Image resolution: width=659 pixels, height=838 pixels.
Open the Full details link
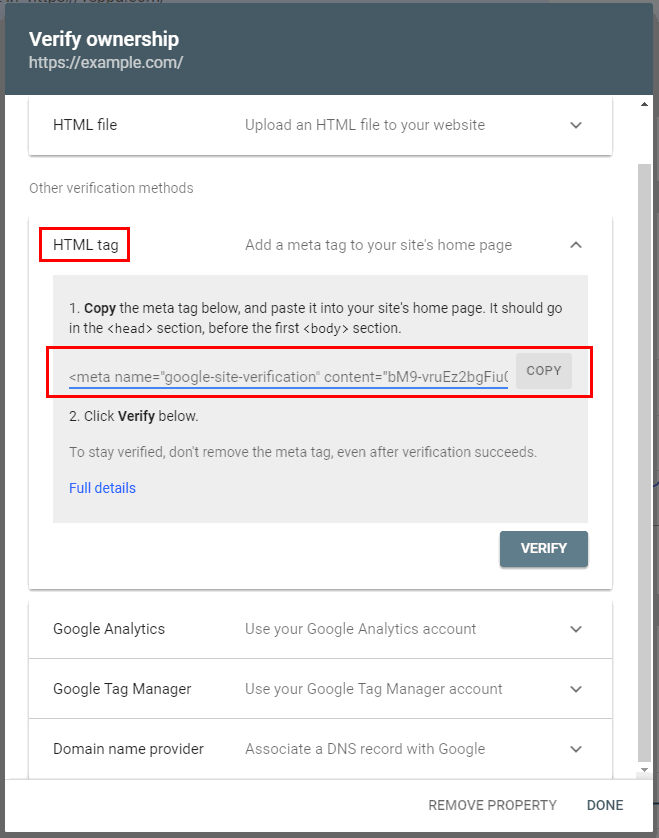(x=102, y=488)
